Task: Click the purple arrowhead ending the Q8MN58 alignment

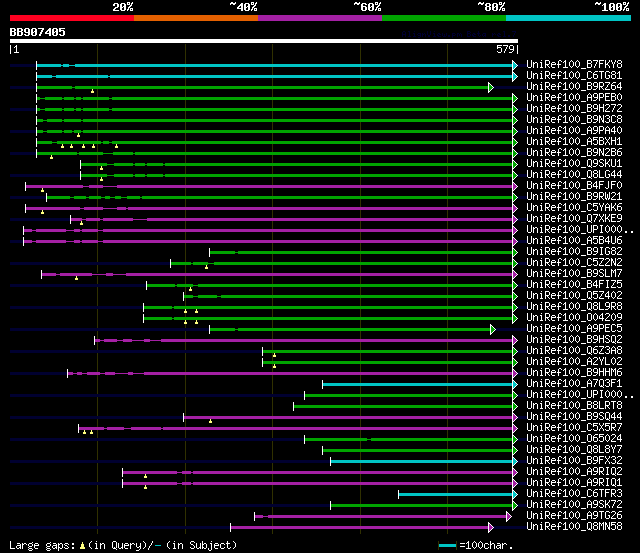Action: (x=491, y=528)
